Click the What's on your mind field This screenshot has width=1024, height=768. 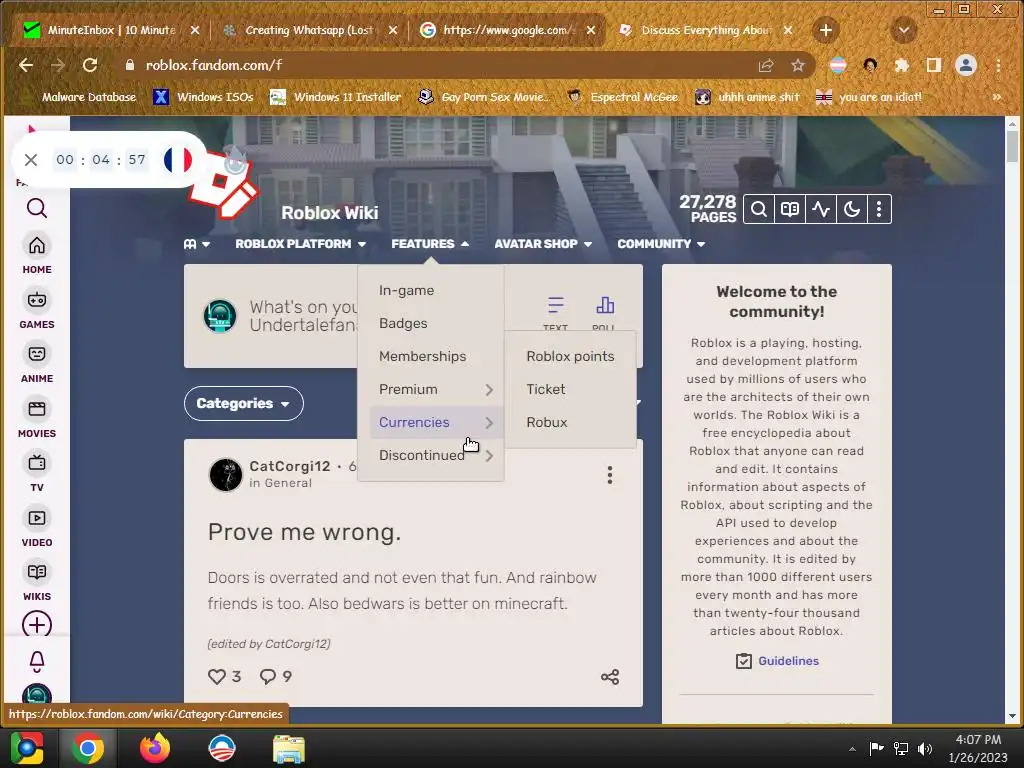click(304, 316)
